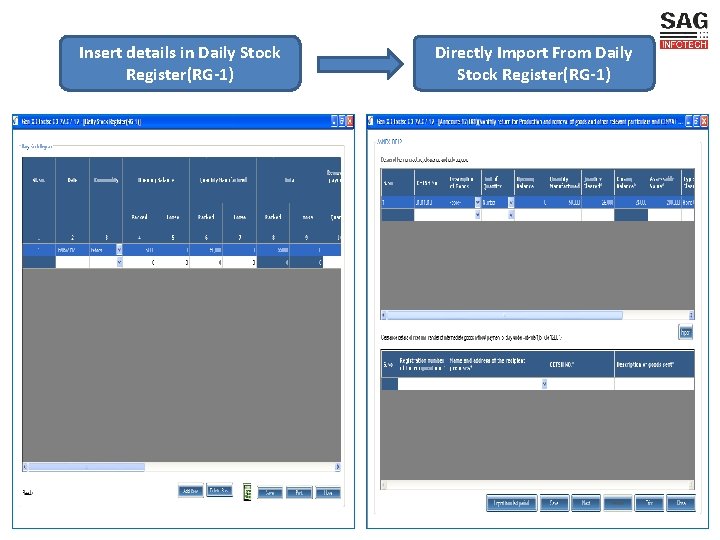Viewport: 720px width, 540px height.
Task: Minimize the monthly return window
Action: point(688,121)
